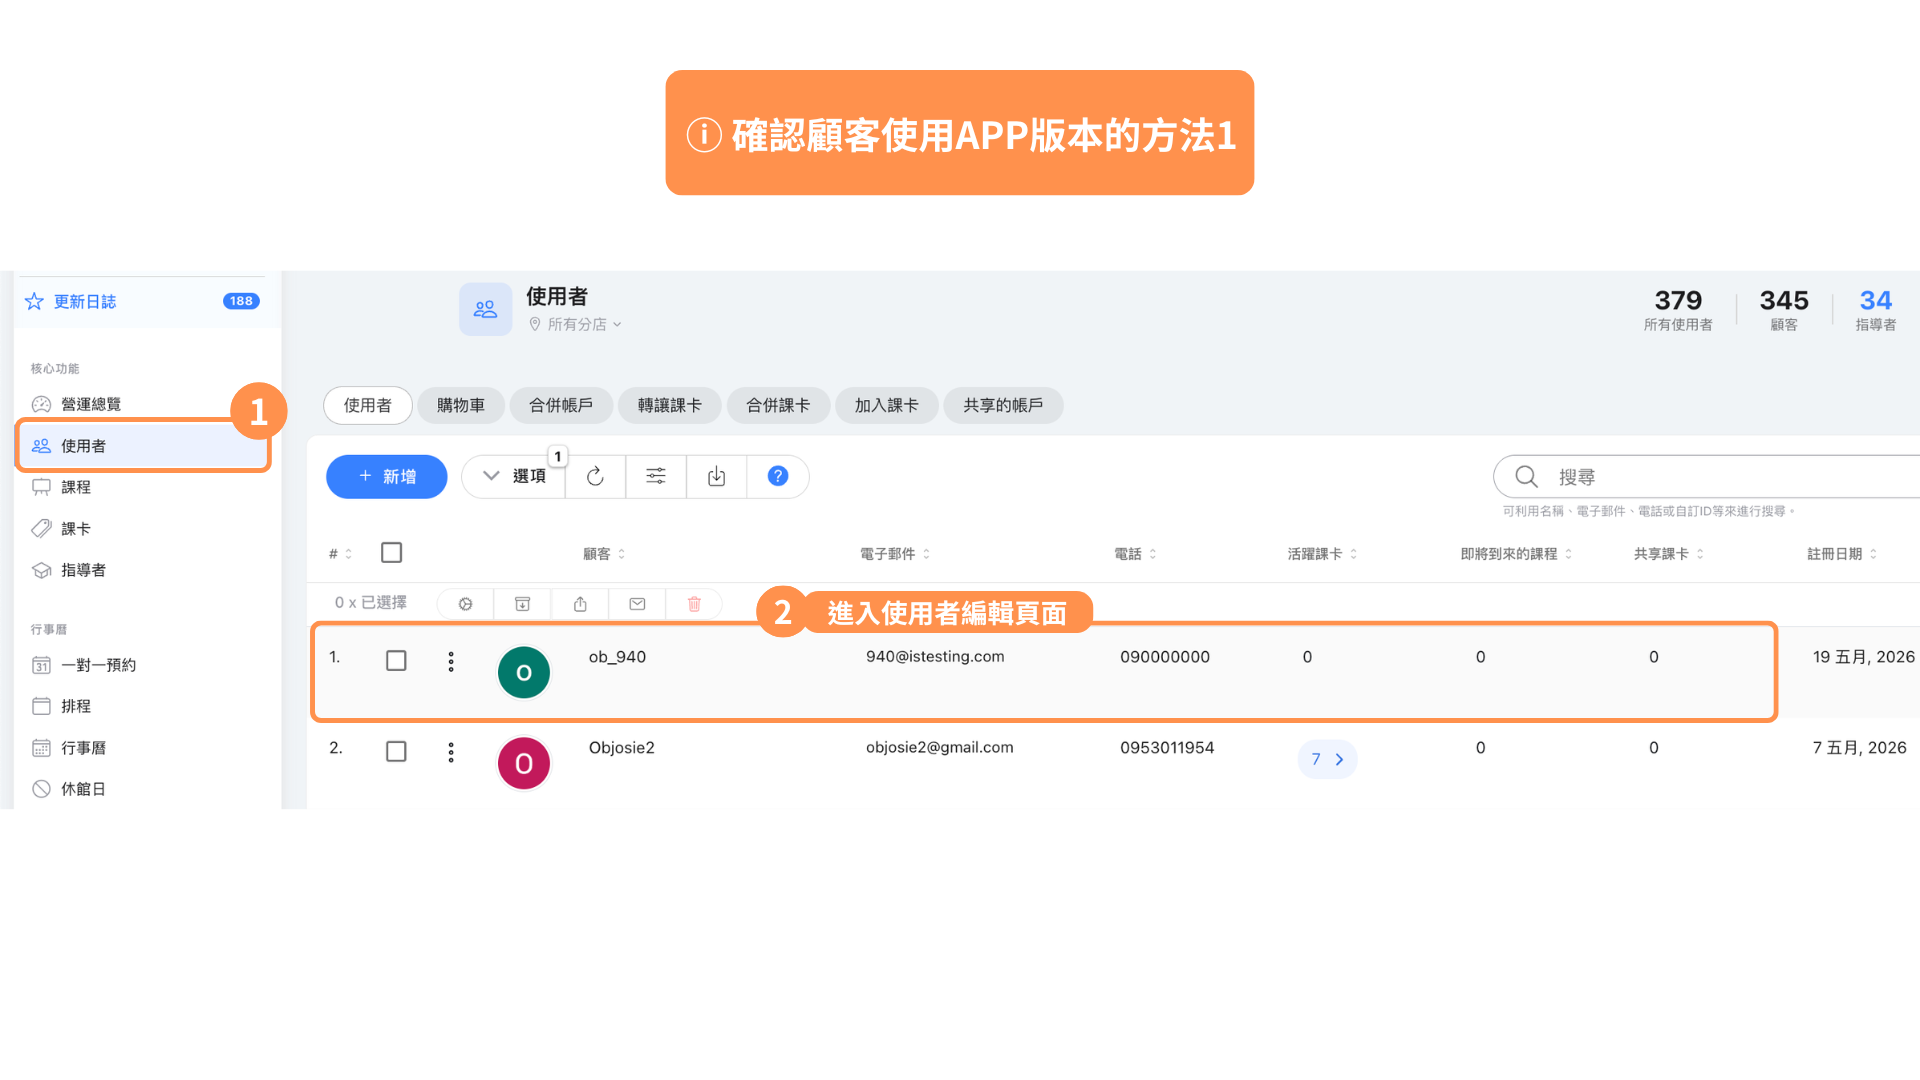Screen dimensions: 1920x1080
Task: Switch to the 加入課卡 tab
Action: (x=886, y=405)
